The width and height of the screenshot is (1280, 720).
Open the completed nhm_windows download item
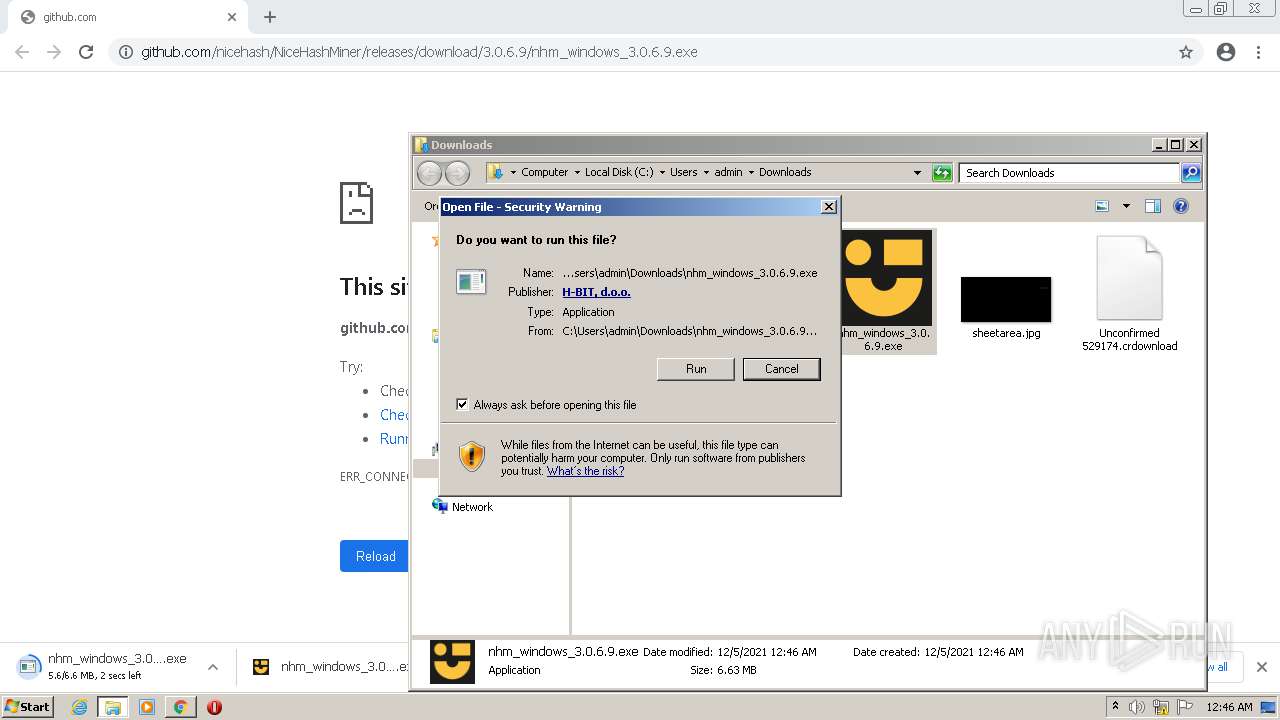330,667
